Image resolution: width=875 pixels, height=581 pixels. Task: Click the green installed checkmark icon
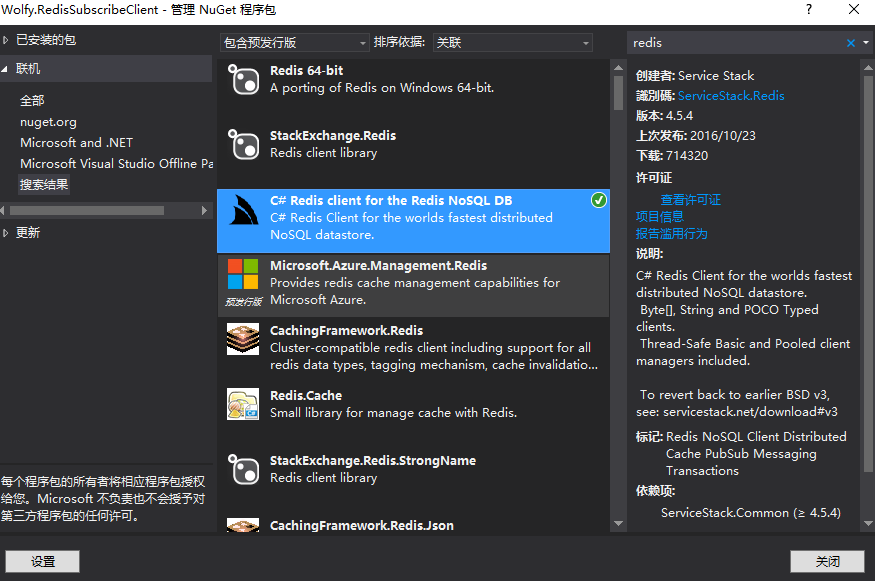pyautogui.click(x=599, y=200)
